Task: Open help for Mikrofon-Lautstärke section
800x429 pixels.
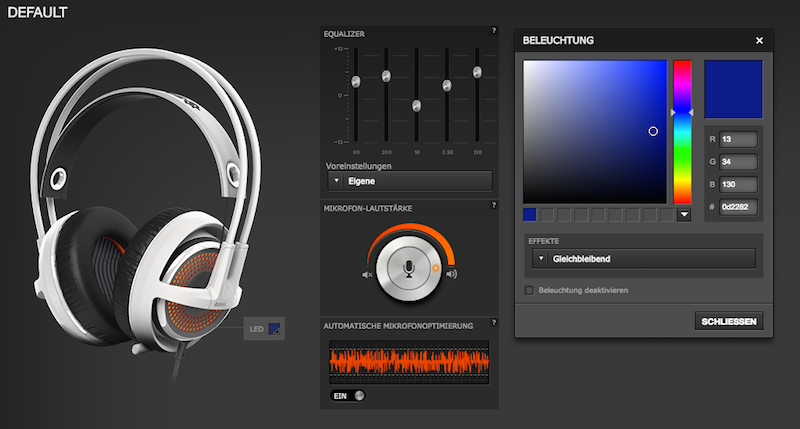Action: [493, 206]
